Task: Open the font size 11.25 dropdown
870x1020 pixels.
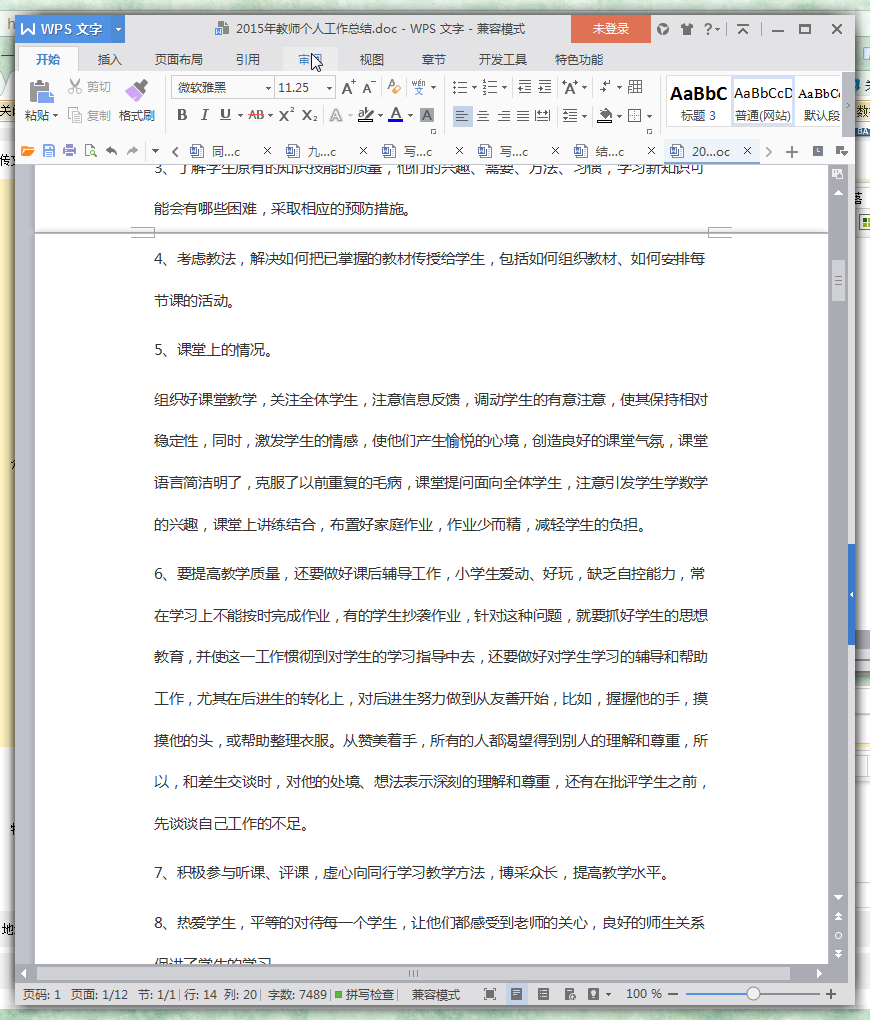Action: (329, 88)
